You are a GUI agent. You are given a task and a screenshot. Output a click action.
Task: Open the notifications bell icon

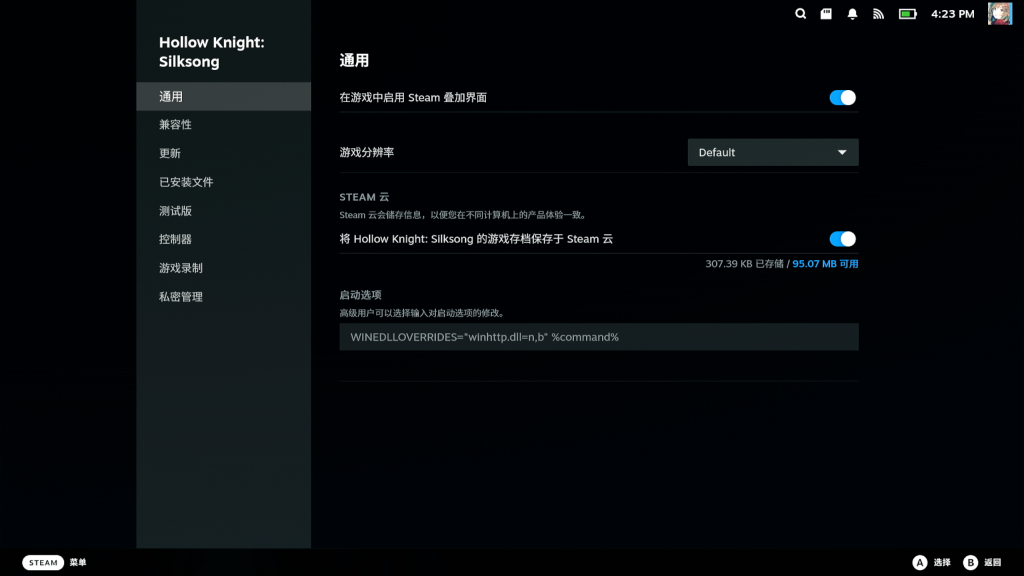pos(853,14)
